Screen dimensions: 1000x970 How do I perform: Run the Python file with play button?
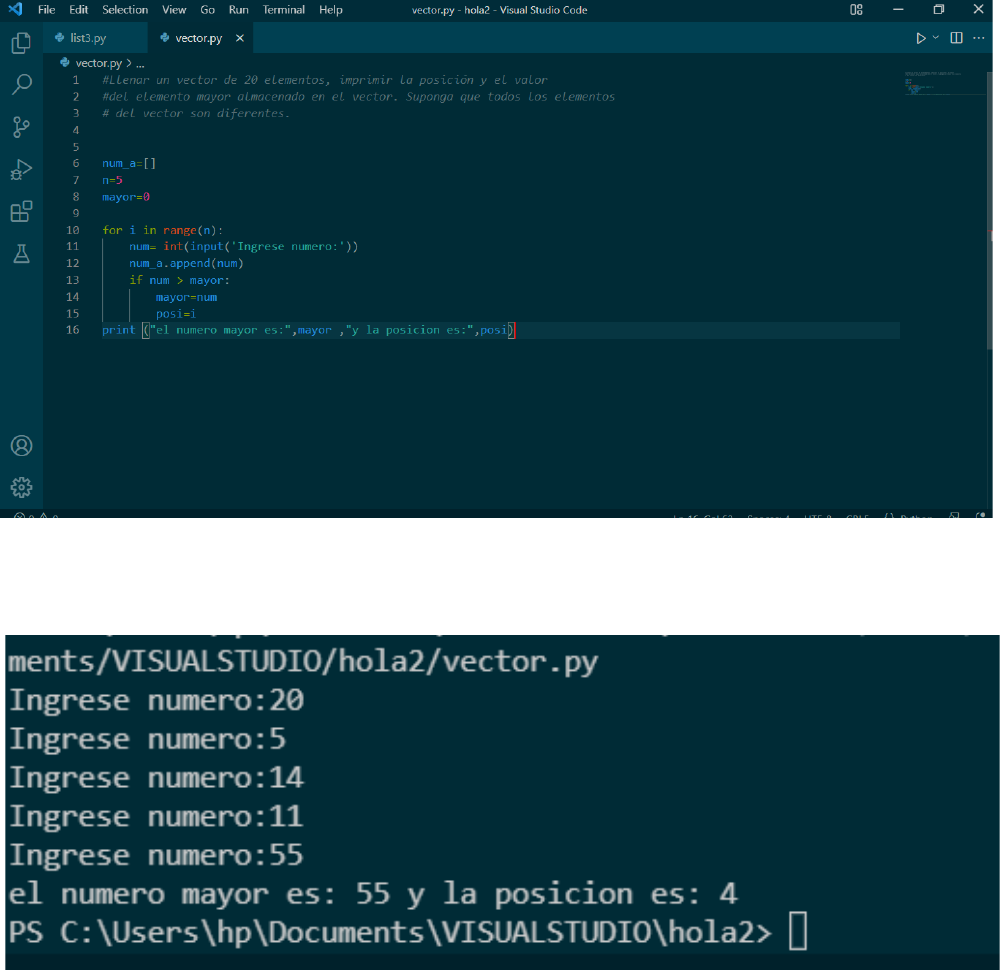pyautogui.click(x=921, y=38)
